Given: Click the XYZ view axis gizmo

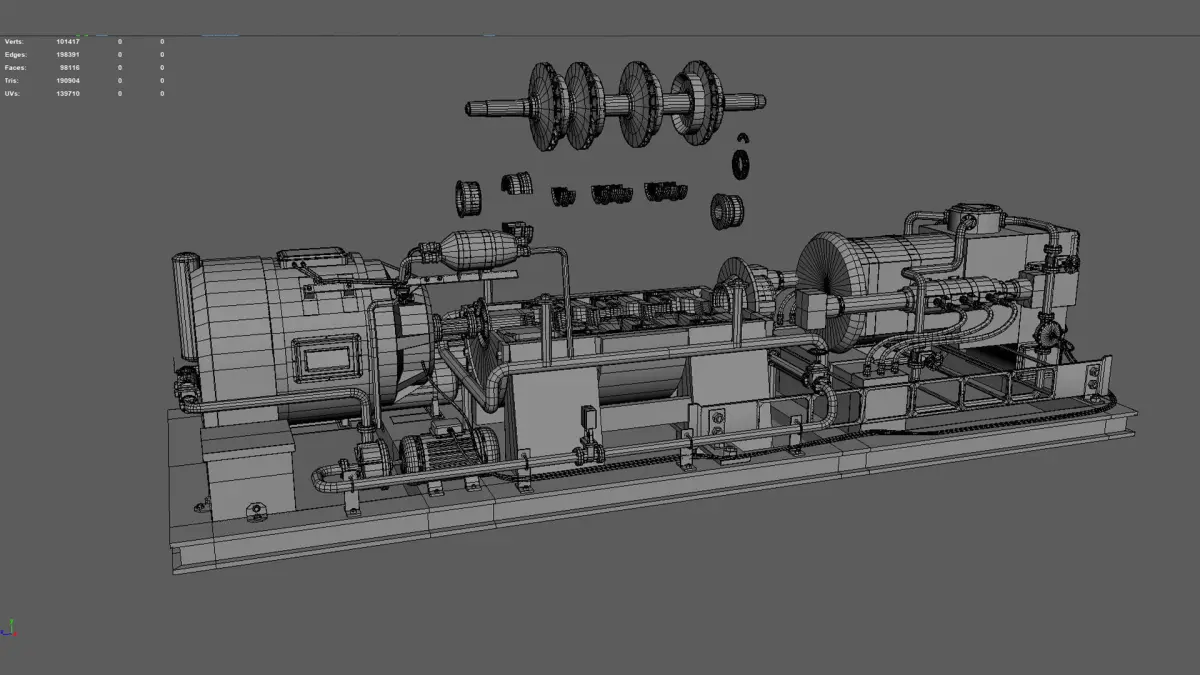Looking at the screenshot, I should pyautogui.click(x=10, y=628).
